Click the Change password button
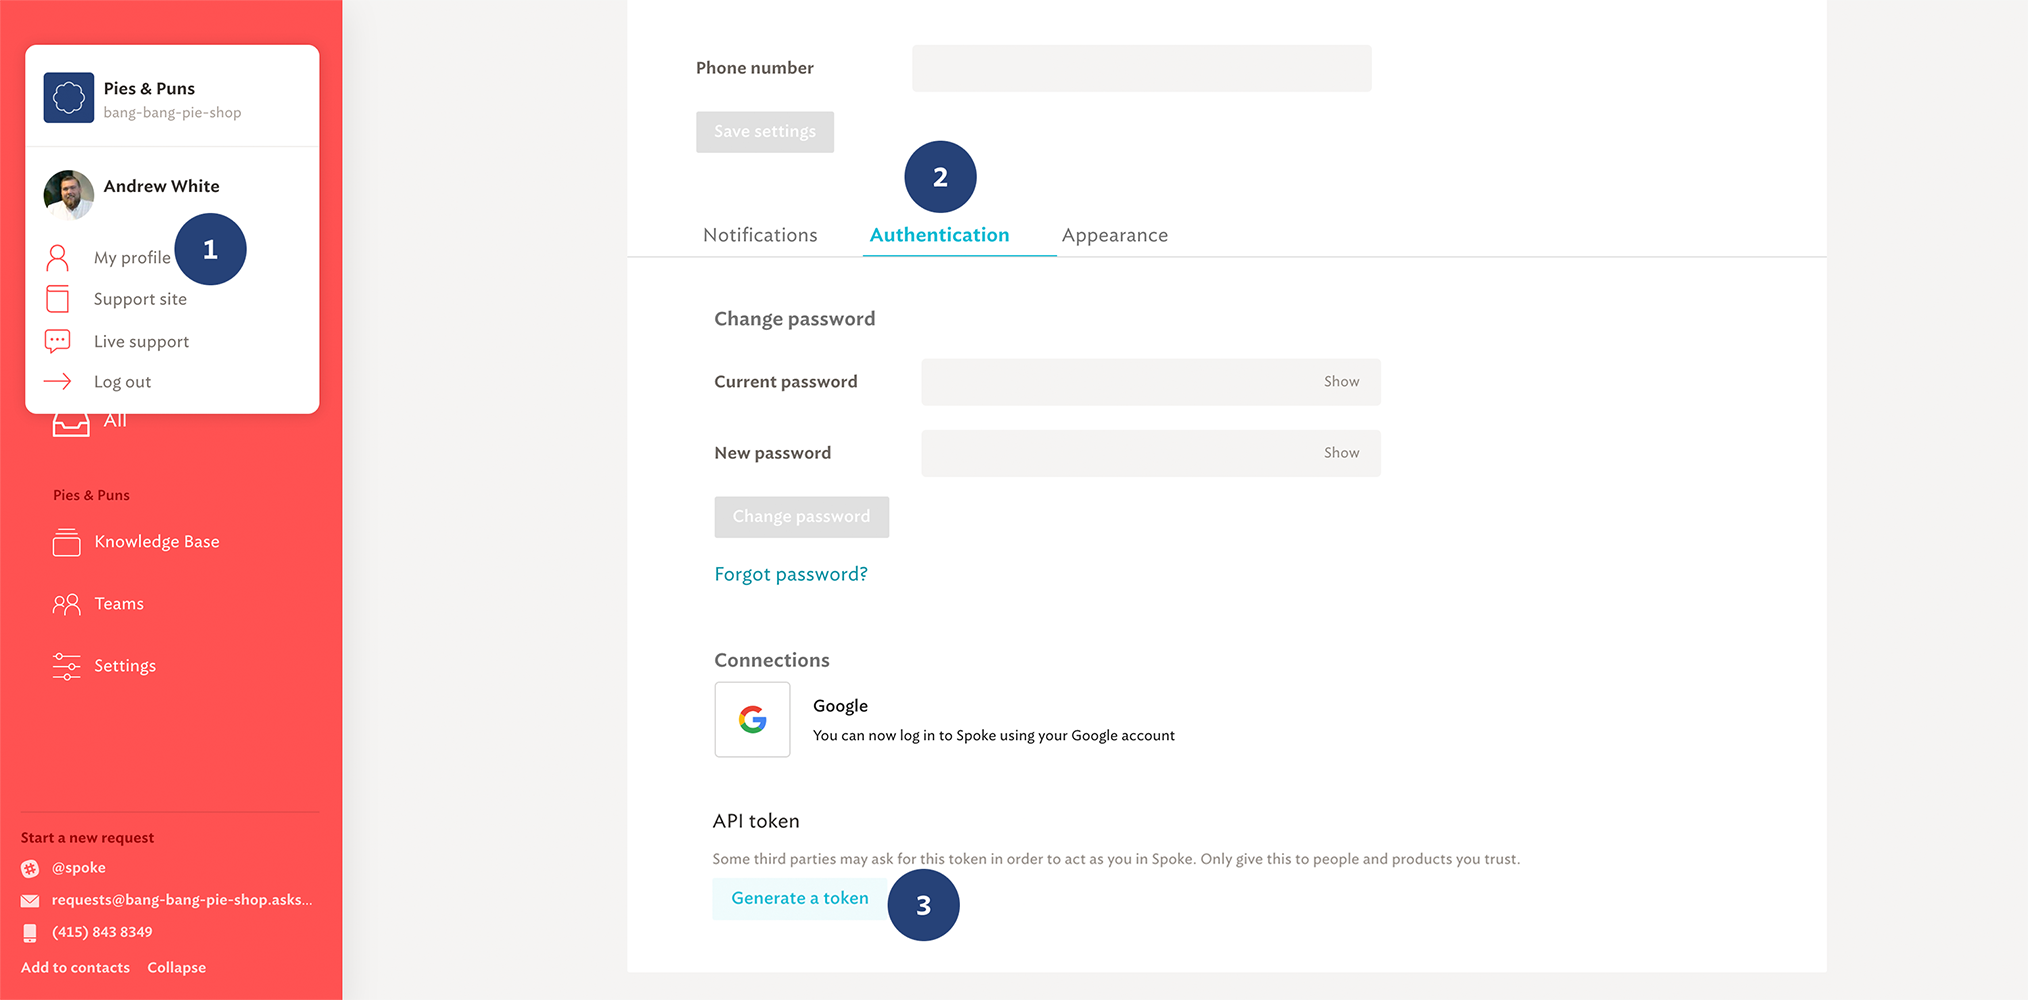The image size is (2028, 1000). (x=801, y=517)
